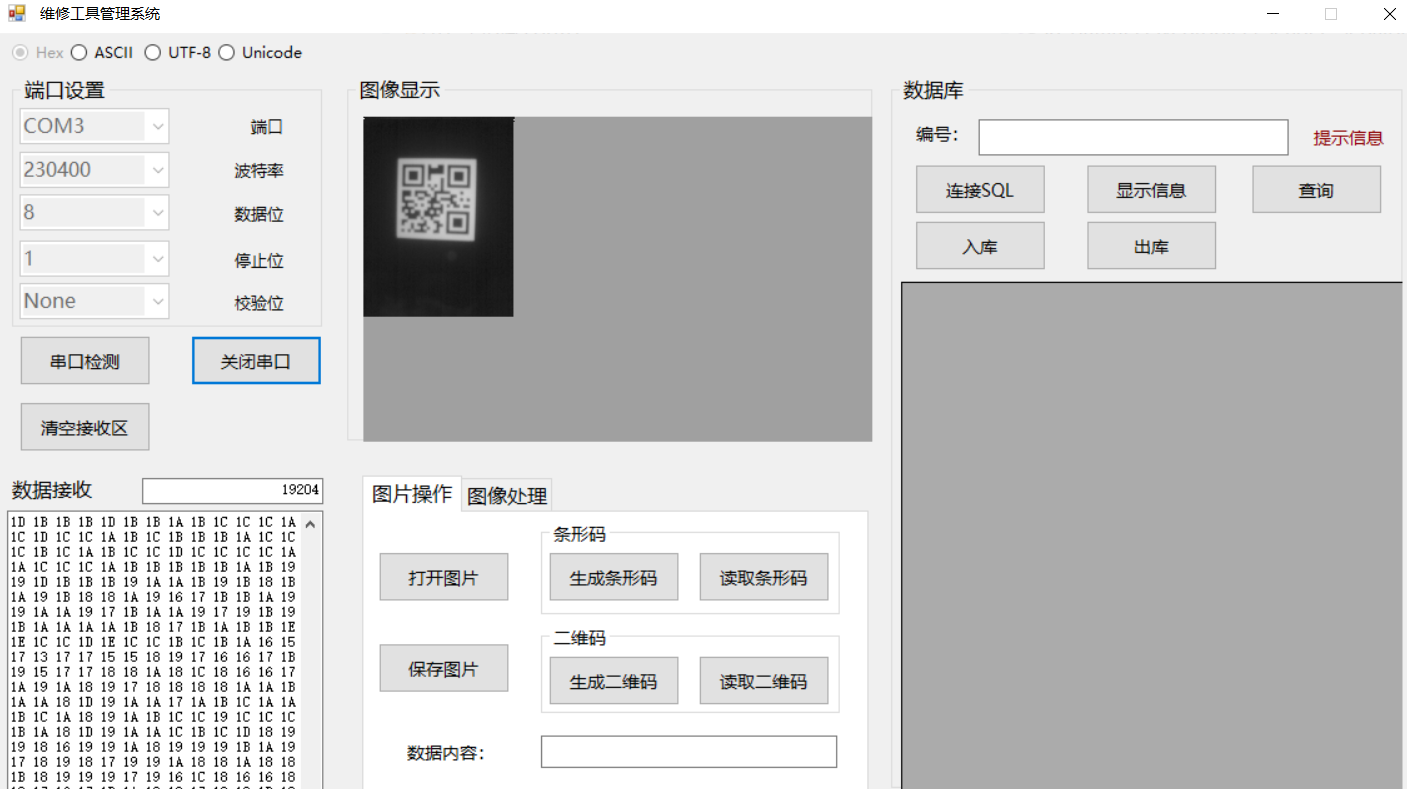Click the 清空接收区 button

coord(85,428)
